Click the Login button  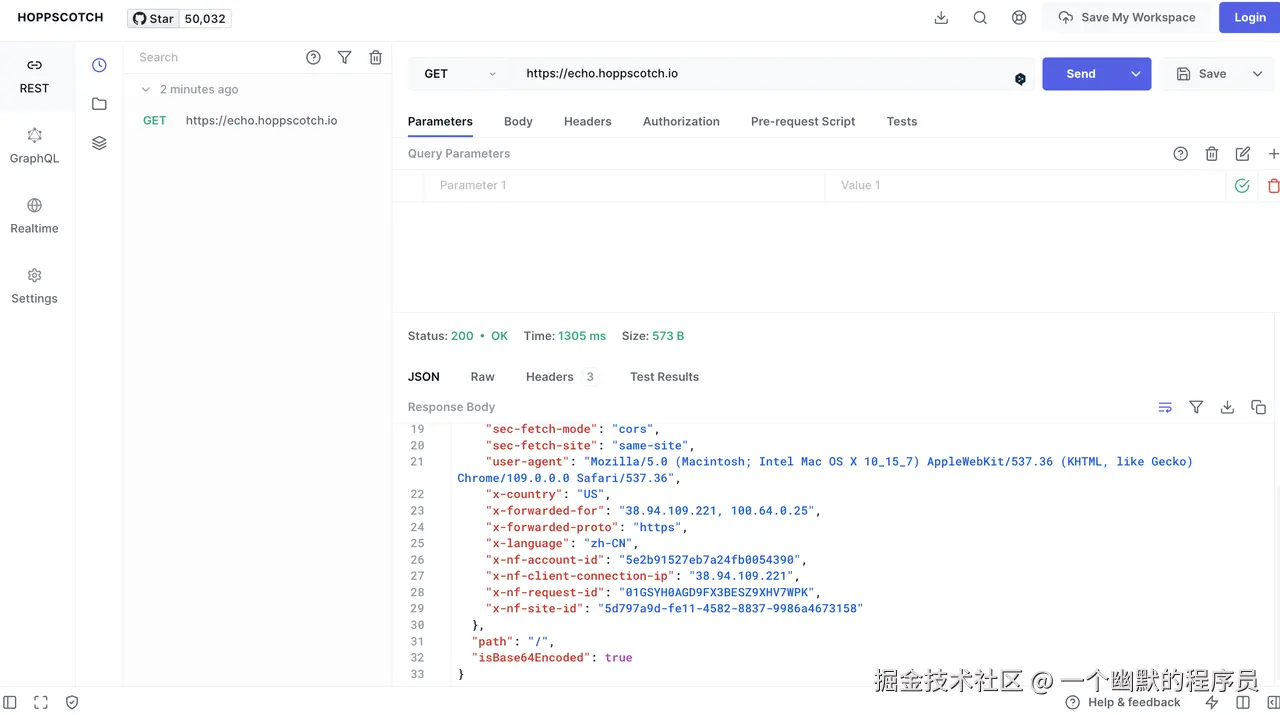[x=1249, y=17]
